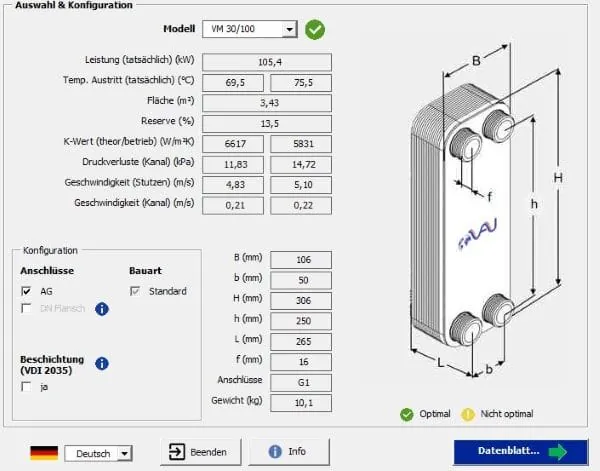
Task: Click the Temp. Austritt field 75,5
Action: [x=301, y=83]
